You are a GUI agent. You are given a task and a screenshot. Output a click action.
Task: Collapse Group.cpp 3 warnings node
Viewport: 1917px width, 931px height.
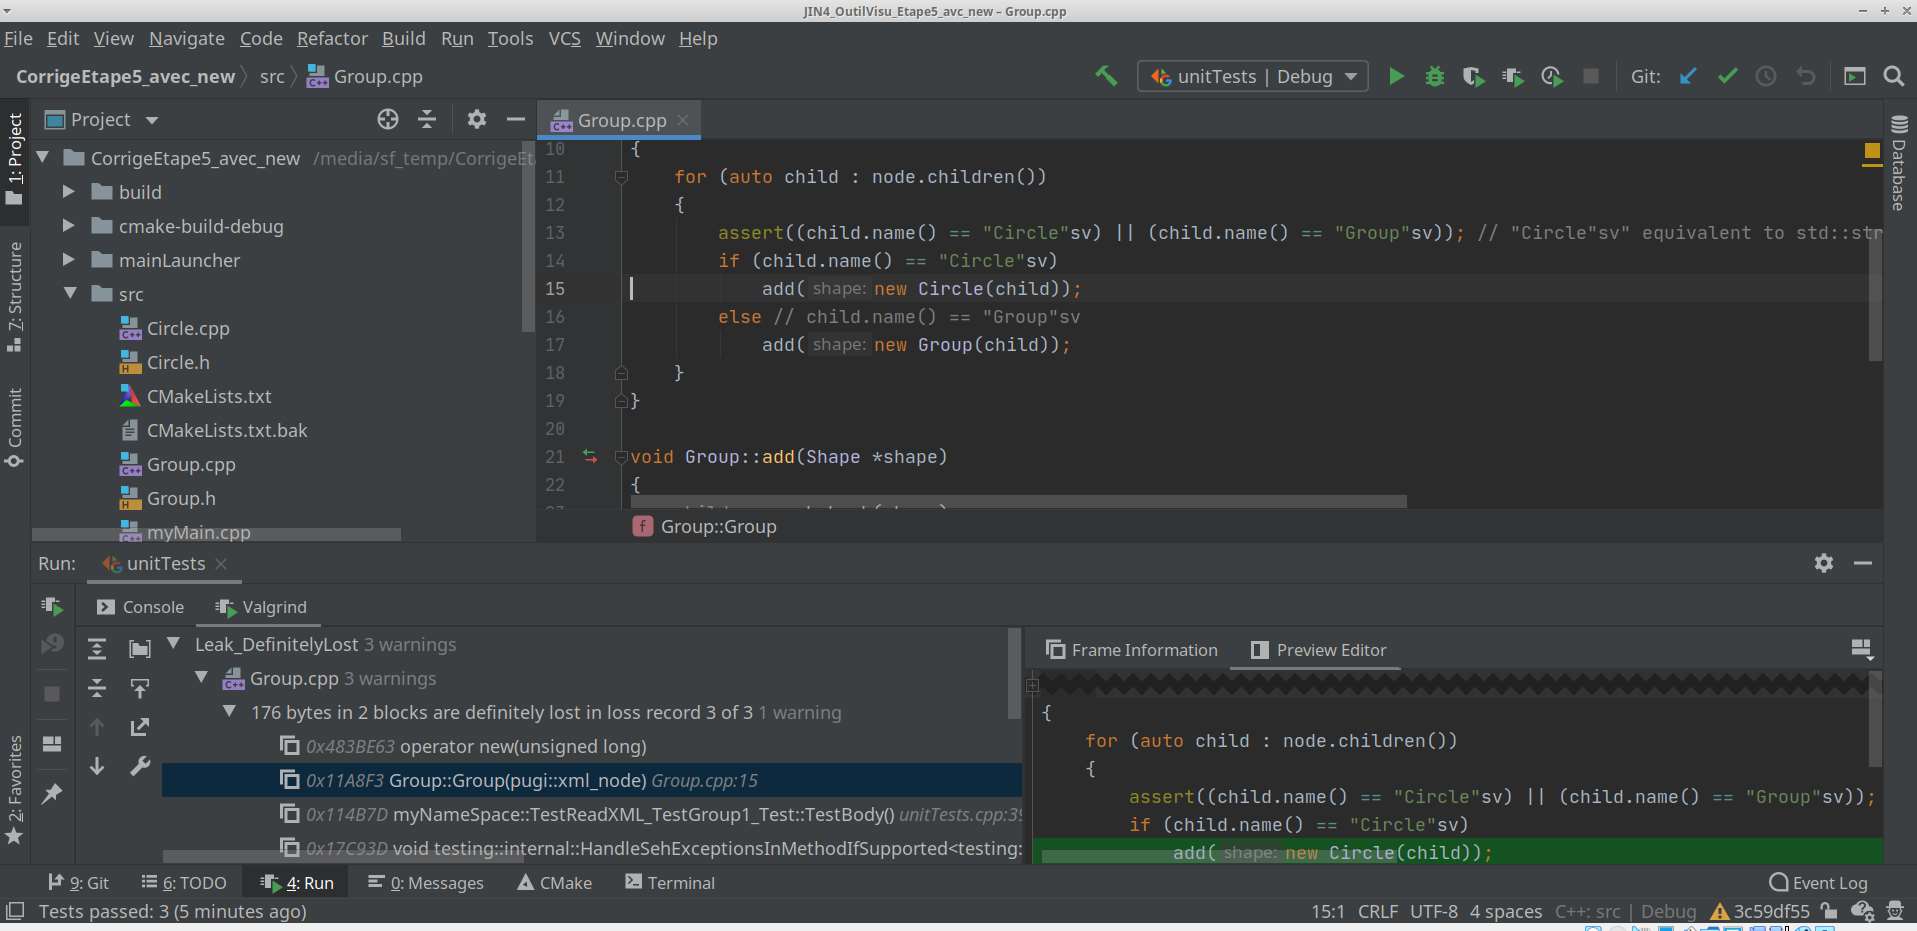coord(201,678)
